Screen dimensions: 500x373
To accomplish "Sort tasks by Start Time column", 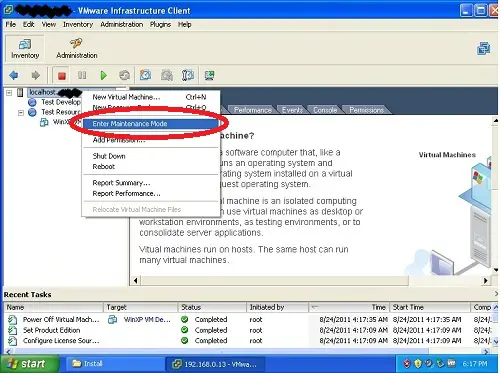I will click(430, 307).
